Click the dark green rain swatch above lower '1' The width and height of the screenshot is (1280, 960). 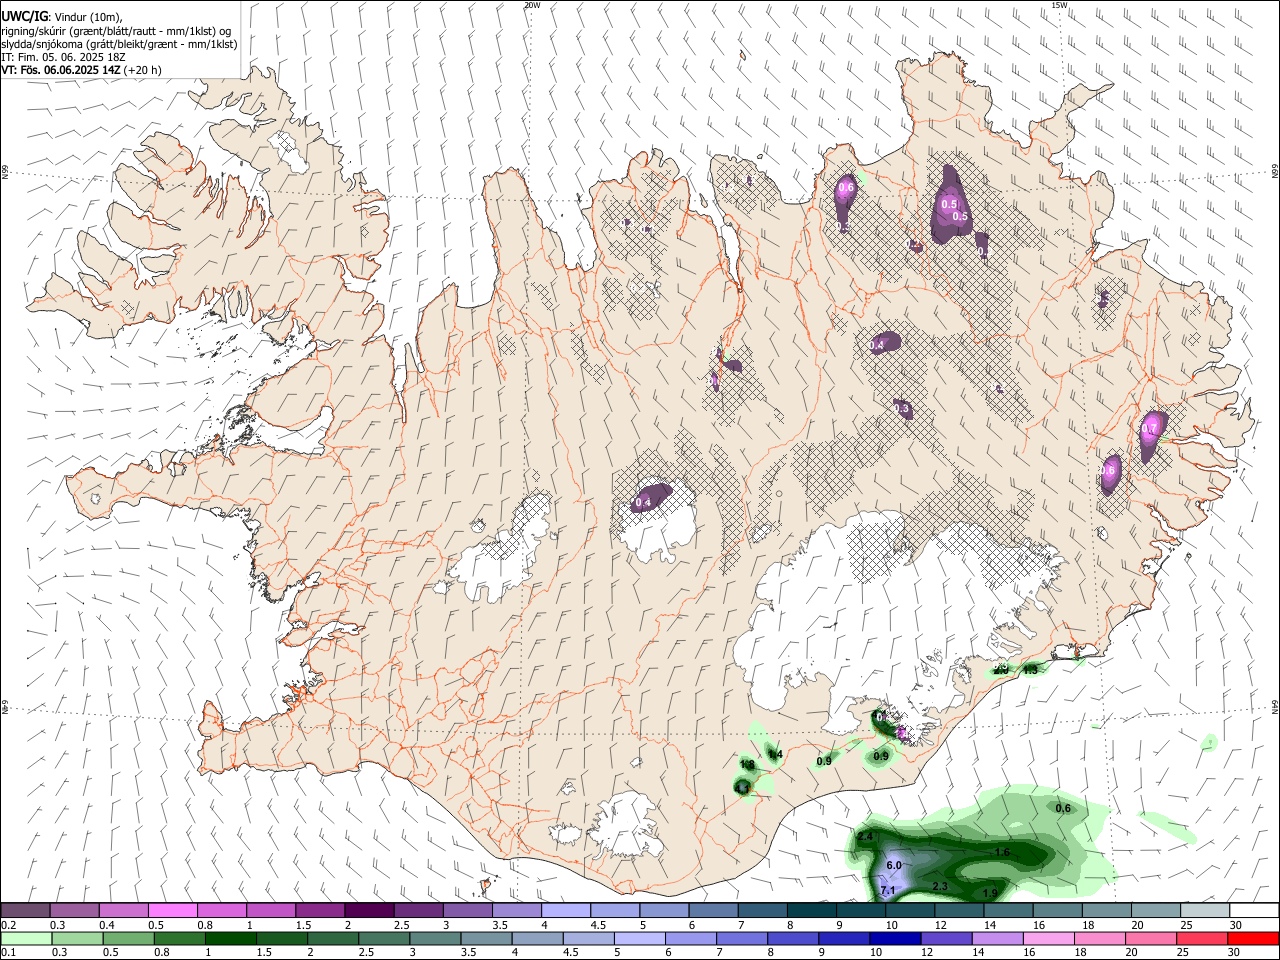[230, 939]
